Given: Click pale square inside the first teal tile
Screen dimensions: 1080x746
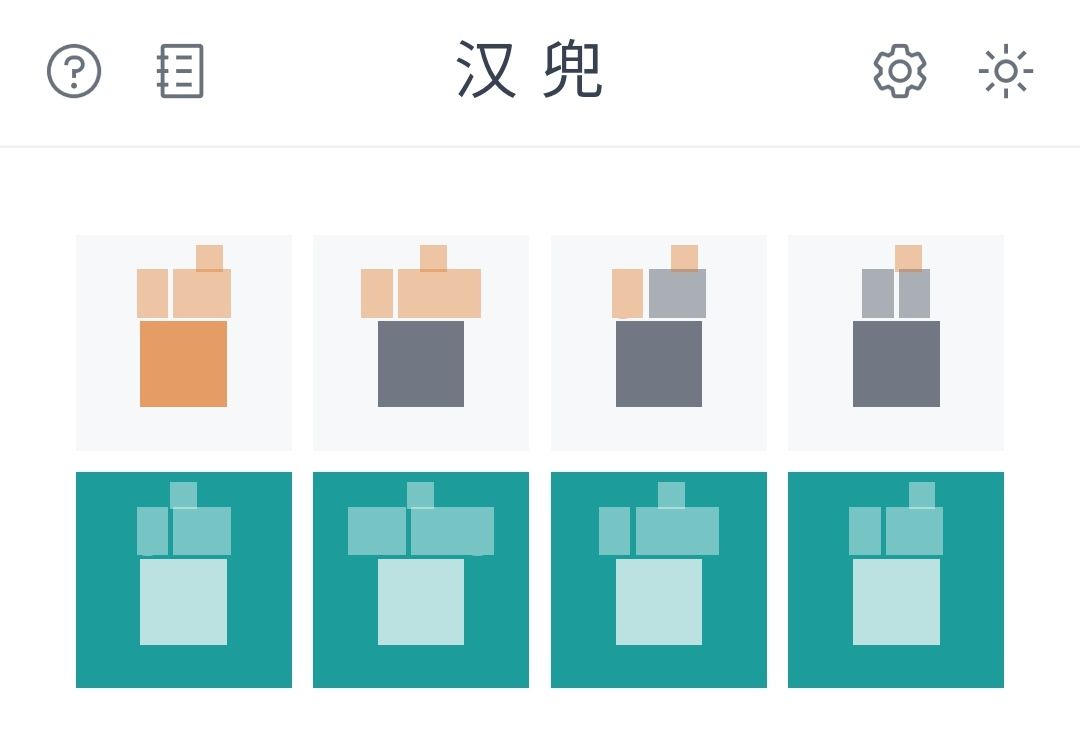Looking at the screenshot, I should coord(183,601).
